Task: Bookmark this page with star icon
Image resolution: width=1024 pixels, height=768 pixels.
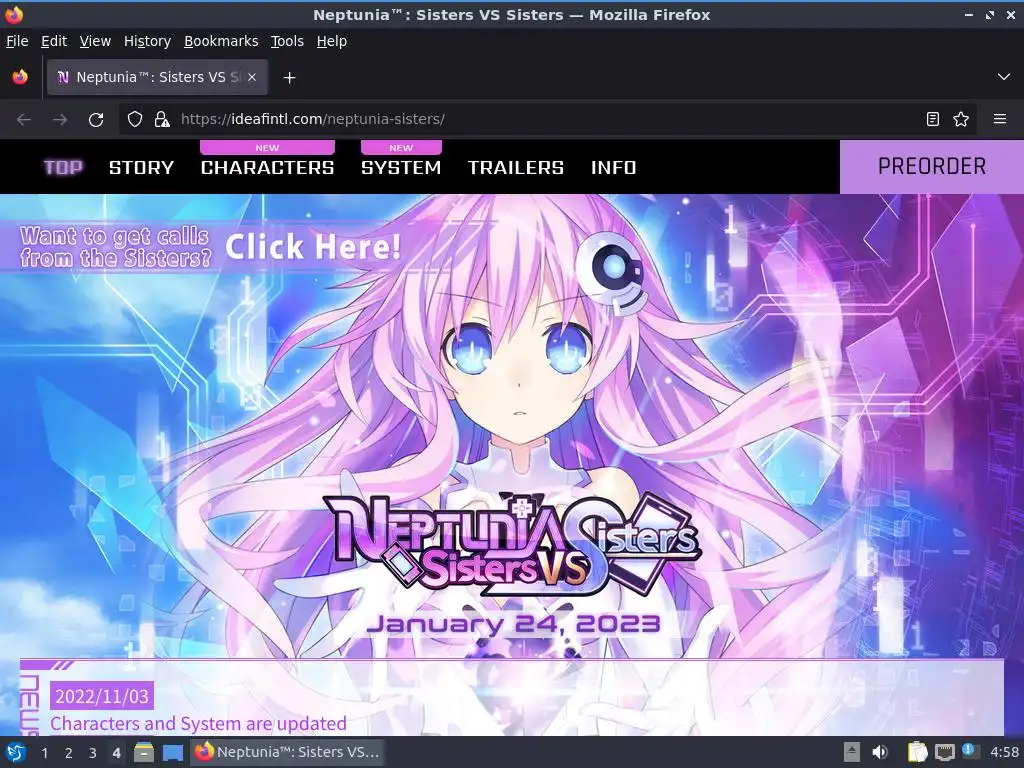Action: point(961,119)
